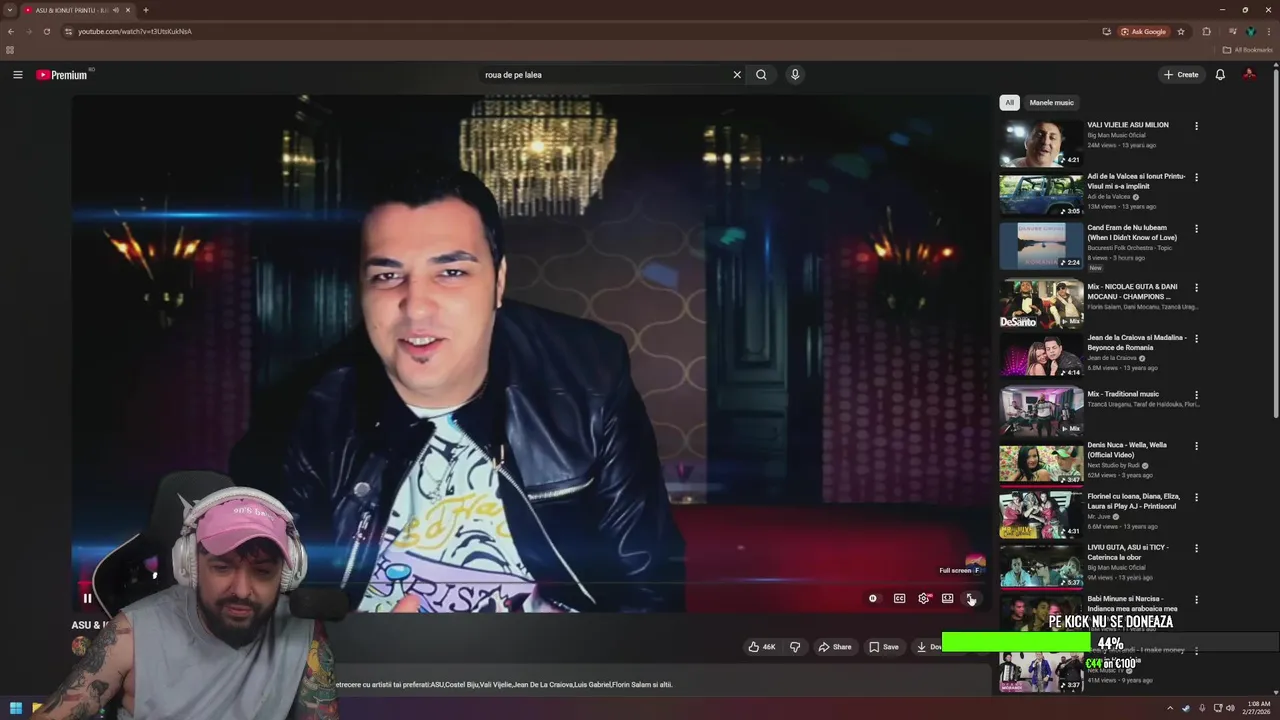The width and height of the screenshot is (1280, 720).
Task: Open the browser extensions puzzle icon
Action: (x=1207, y=31)
